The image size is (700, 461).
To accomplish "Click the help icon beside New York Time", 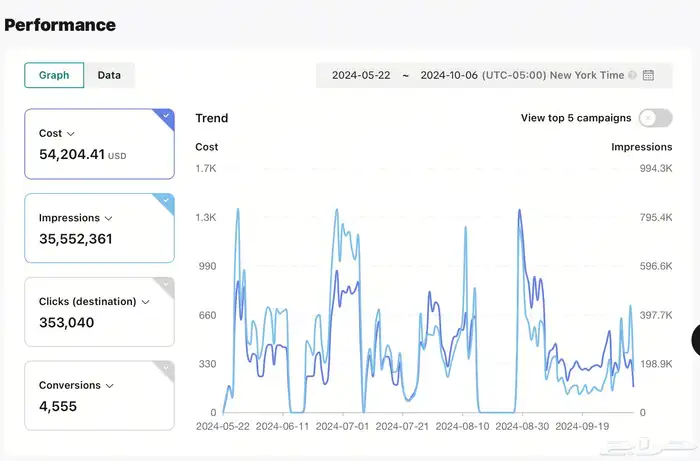I will pyautogui.click(x=632, y=75).
